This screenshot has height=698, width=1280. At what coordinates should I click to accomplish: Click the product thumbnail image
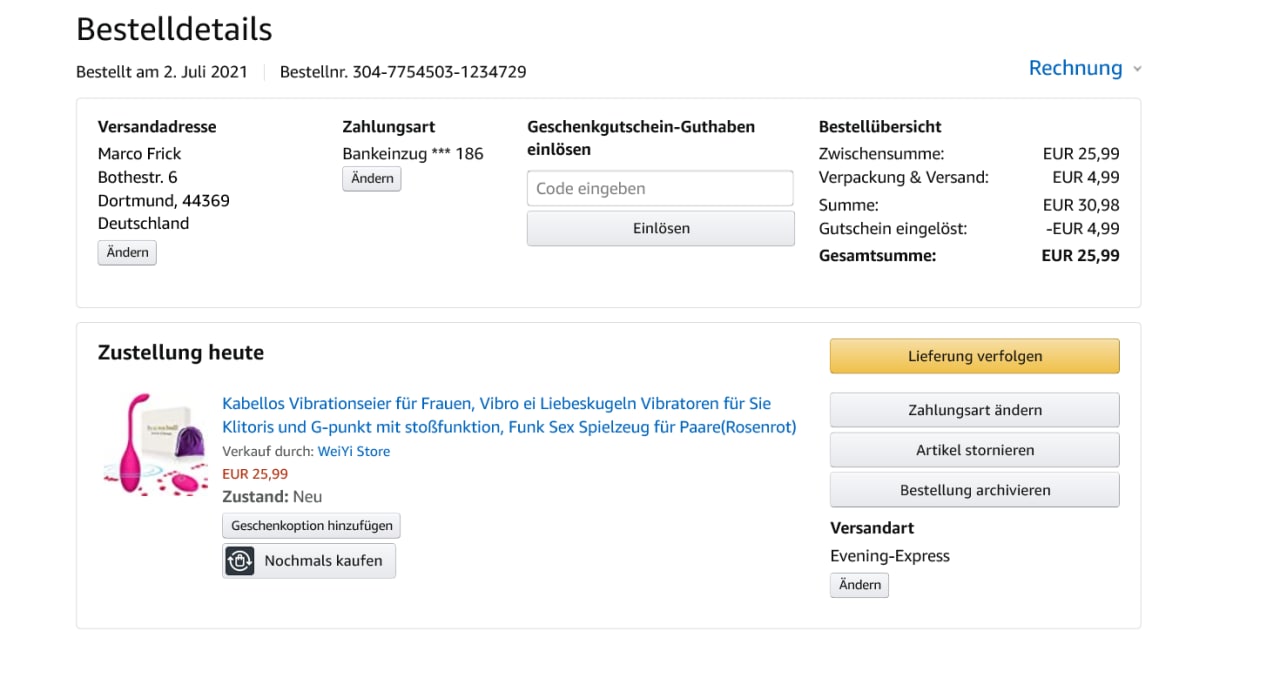pos(155,444)
